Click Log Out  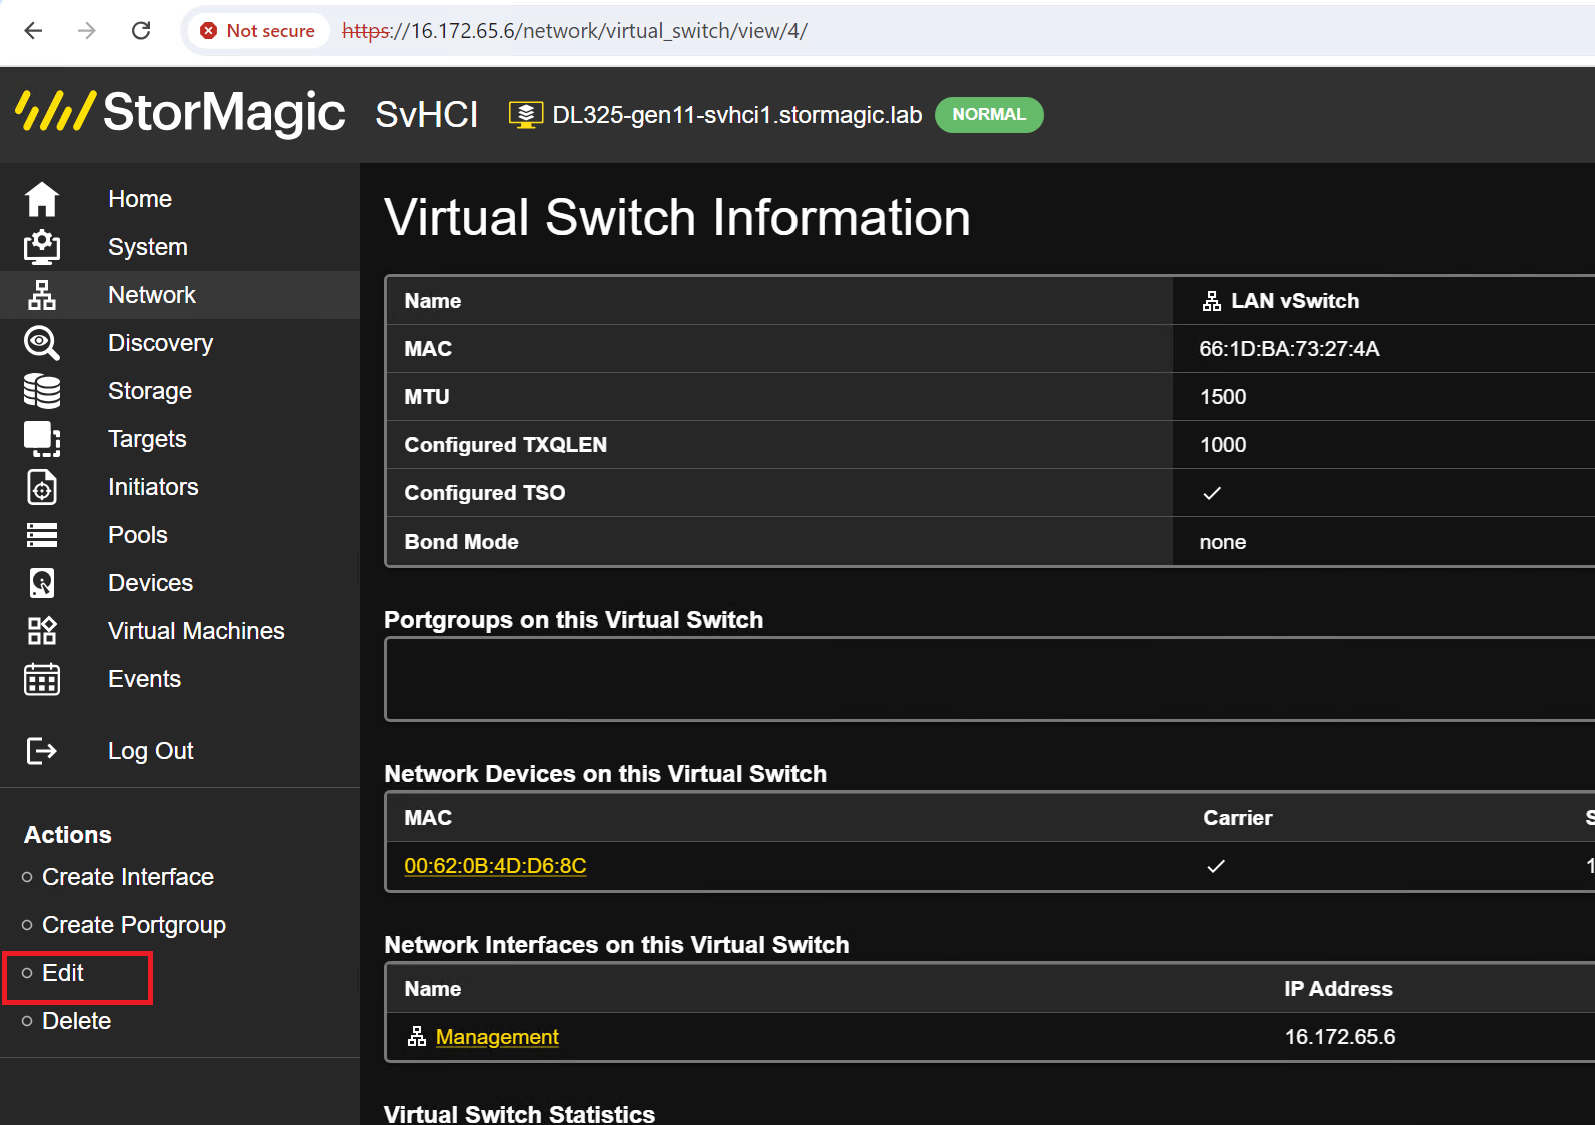tap(151, 751)
